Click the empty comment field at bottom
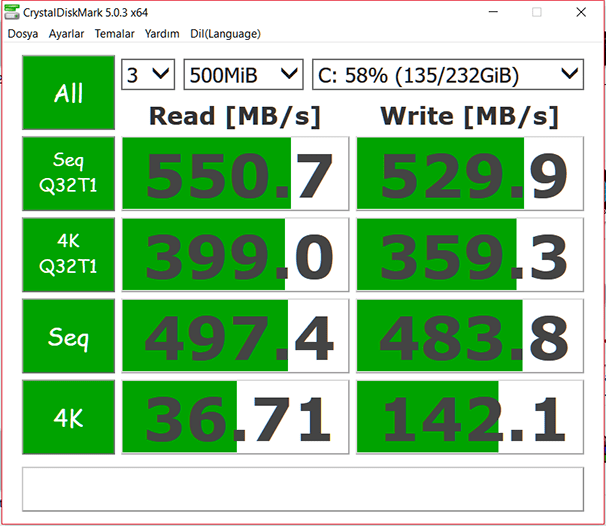Image resolution: width=606 pixels, height=526 pixels. coord(303,489)
